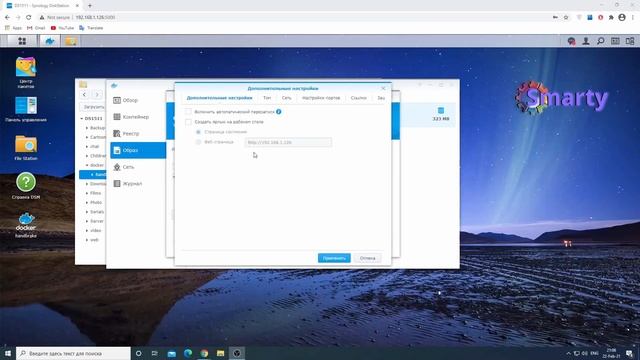This screenshot has width=640, height=360.
Task: Open DSM widgets panel icon
Action: (x=615, y=41)
